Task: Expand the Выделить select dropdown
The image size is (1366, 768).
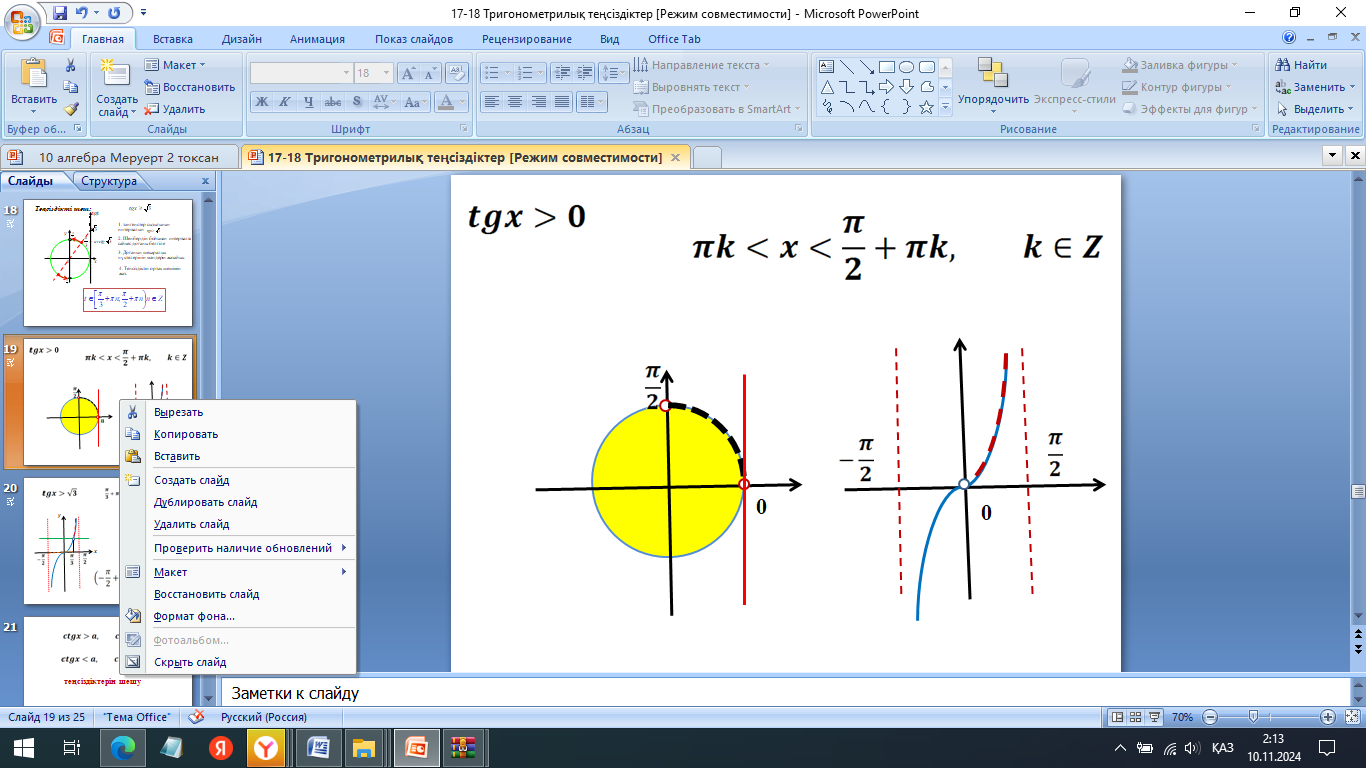Action: [x=1317, y=109]
